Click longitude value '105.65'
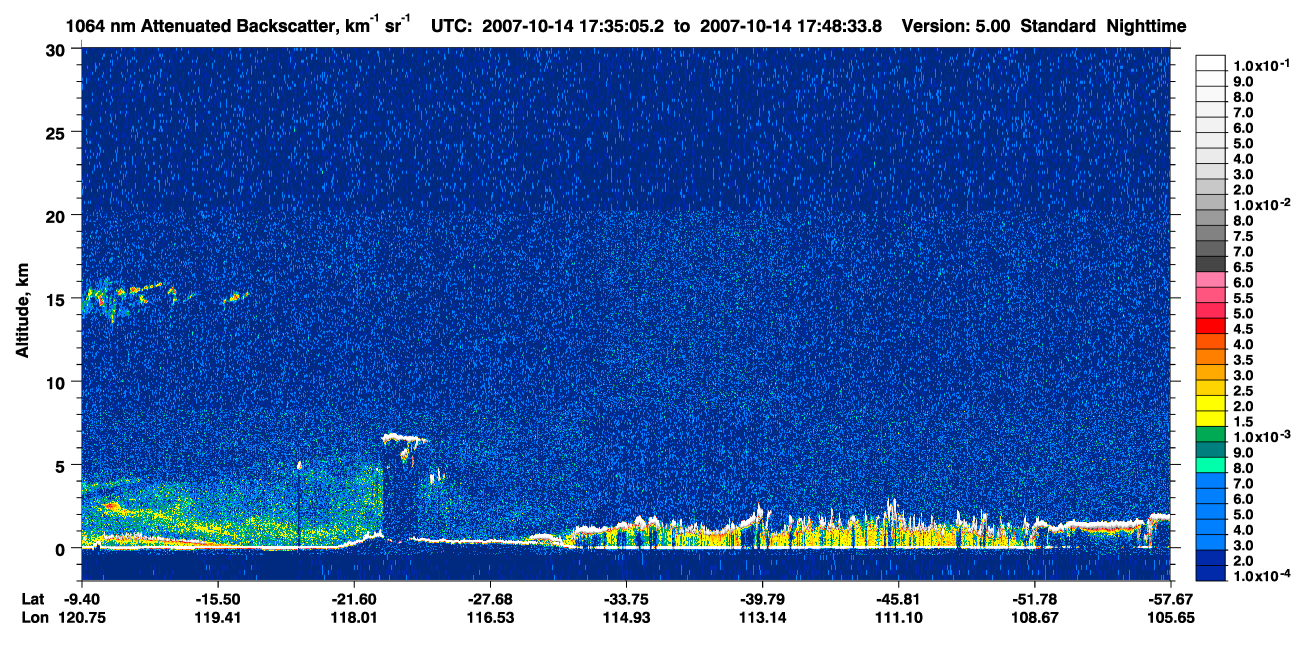 (1170, 617)
